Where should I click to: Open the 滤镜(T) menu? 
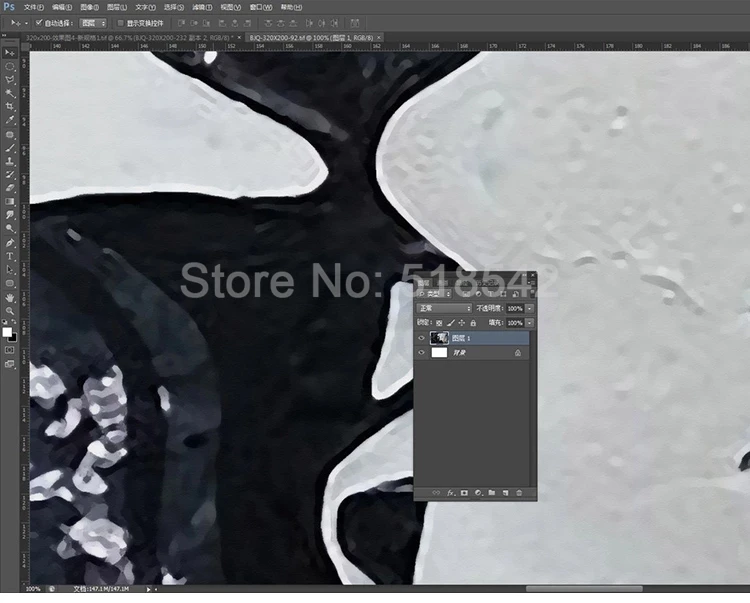[202, 7]
